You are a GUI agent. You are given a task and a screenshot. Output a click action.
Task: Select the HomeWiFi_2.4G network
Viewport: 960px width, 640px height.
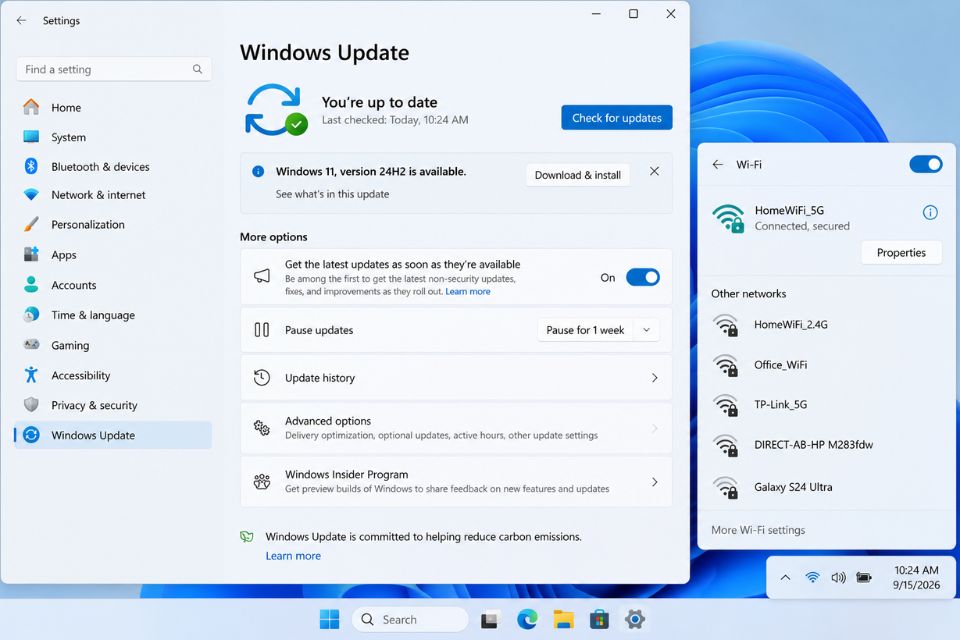pyautogui.click(x=827, y=325)
